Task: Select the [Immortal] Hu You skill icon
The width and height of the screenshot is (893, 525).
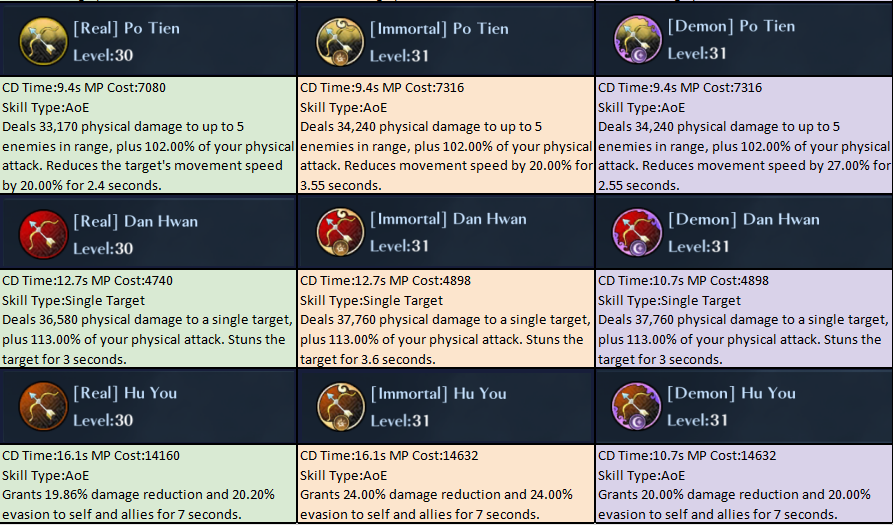Action: click(x=340, y=404)
